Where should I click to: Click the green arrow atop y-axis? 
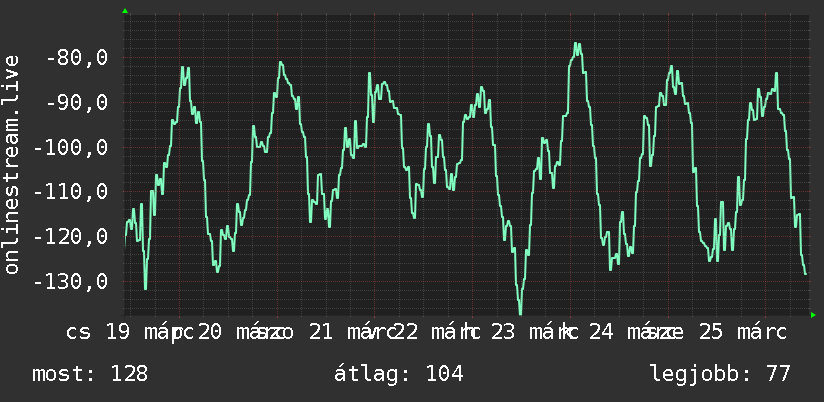(x=125, y=11)
